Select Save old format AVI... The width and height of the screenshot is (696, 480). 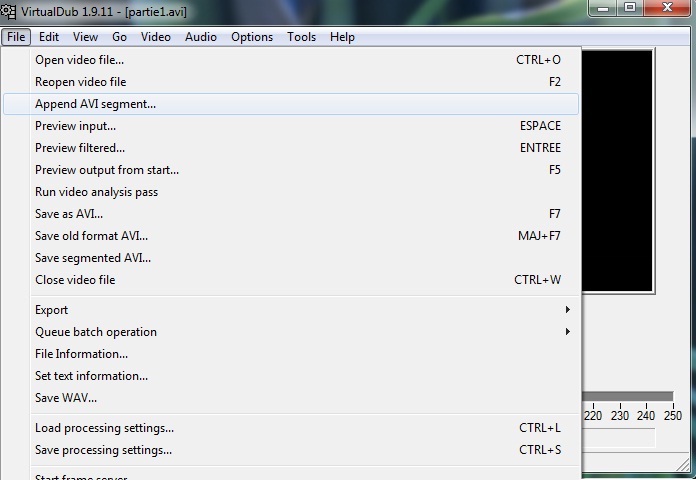point(291,236)
